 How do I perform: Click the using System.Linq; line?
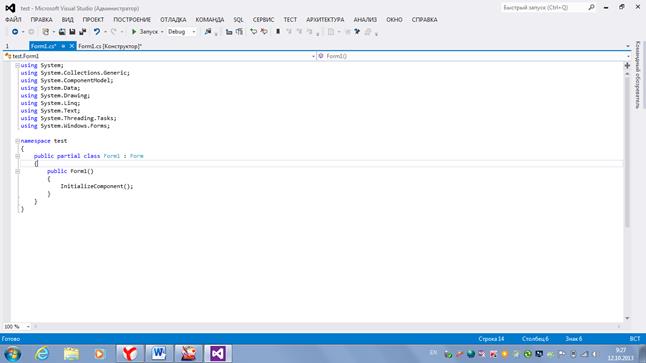point(50,103)
